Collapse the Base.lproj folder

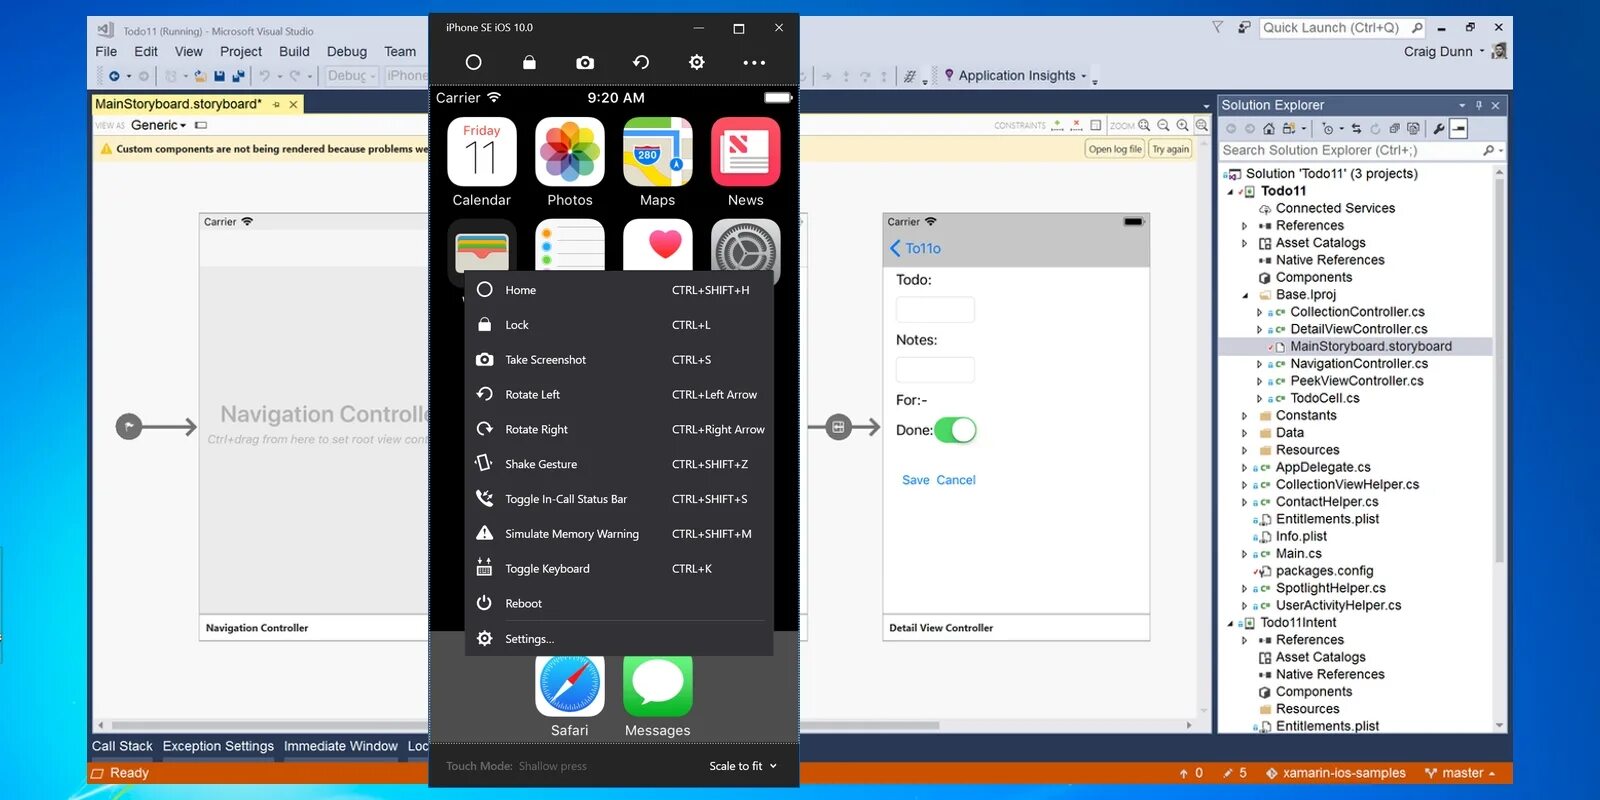pos(1245,295)
